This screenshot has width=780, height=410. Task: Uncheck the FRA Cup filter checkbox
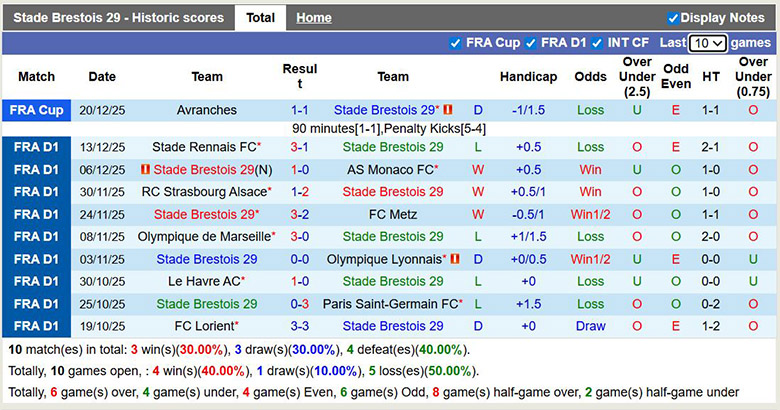pyautogui.click(x=456, y=43)
